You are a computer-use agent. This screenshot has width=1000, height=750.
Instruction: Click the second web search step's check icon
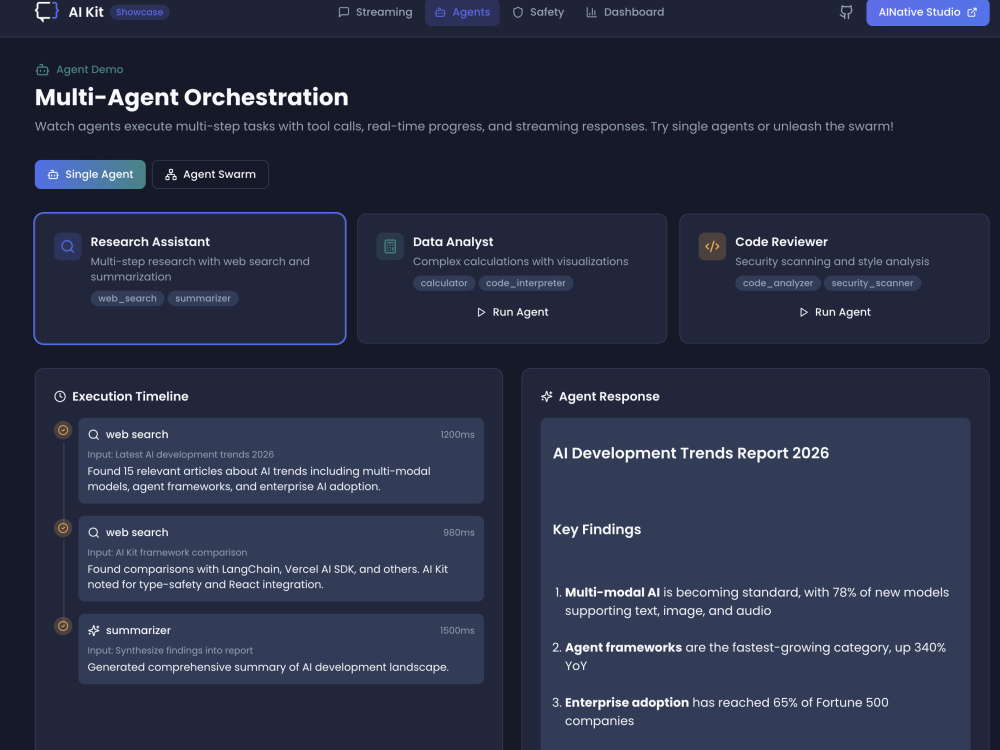[63, 528]
